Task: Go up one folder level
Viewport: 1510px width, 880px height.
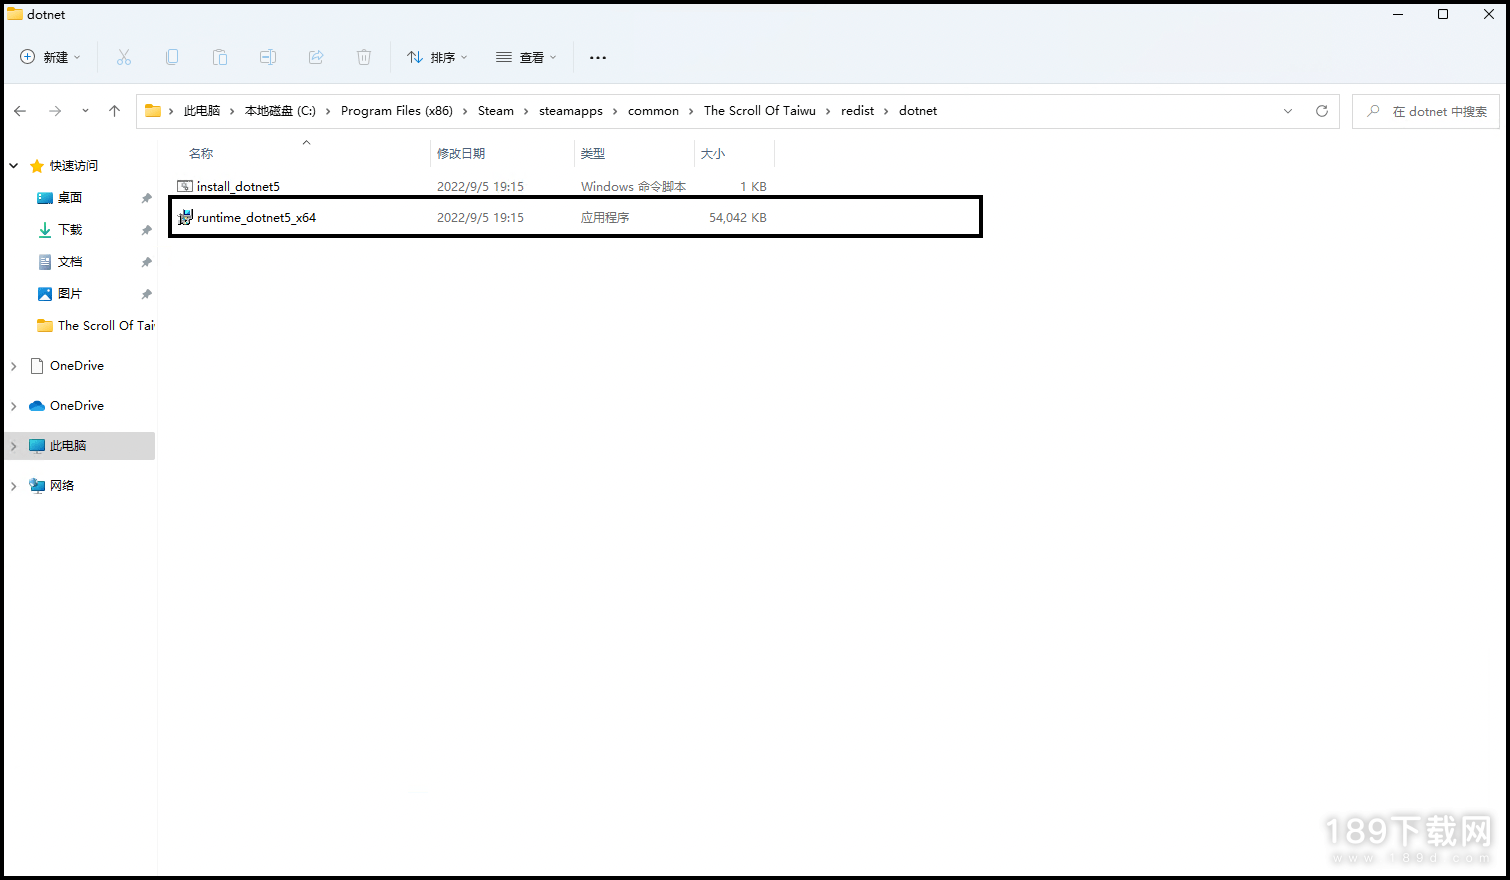Action: coord(114,111)
